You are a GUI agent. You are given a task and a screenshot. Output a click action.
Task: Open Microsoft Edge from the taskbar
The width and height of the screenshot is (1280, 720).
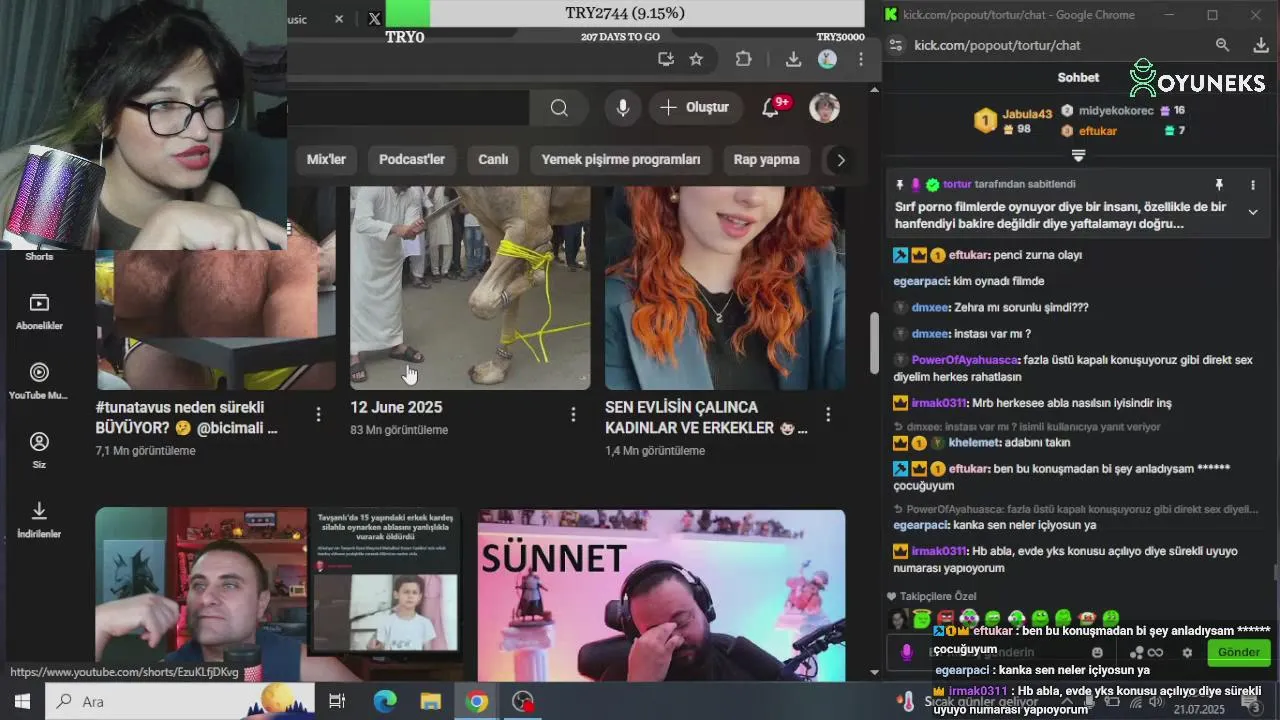point(385,702)
